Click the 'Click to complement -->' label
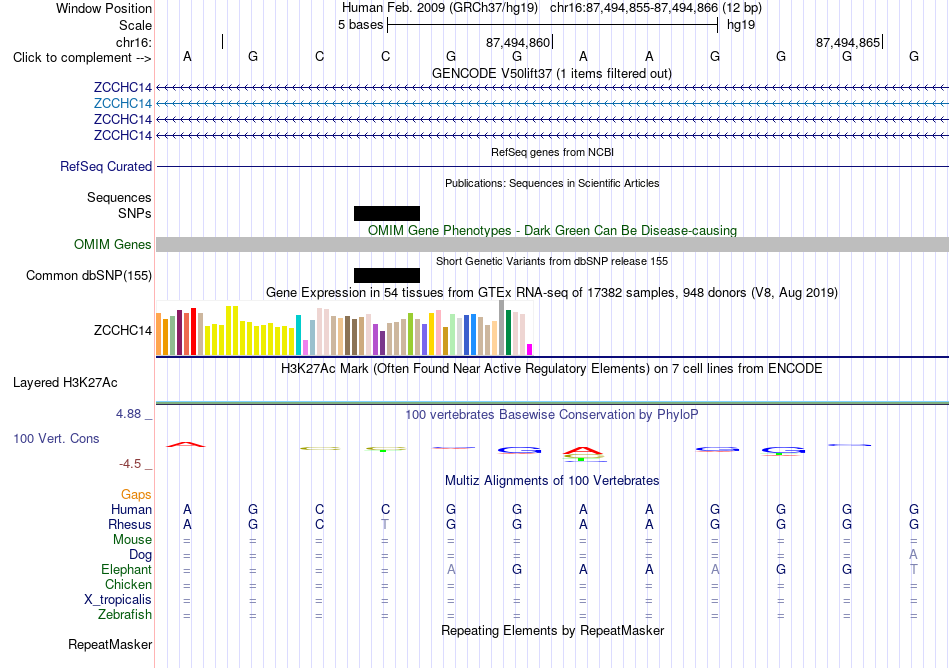950x668 pixels. coord(82,58)
